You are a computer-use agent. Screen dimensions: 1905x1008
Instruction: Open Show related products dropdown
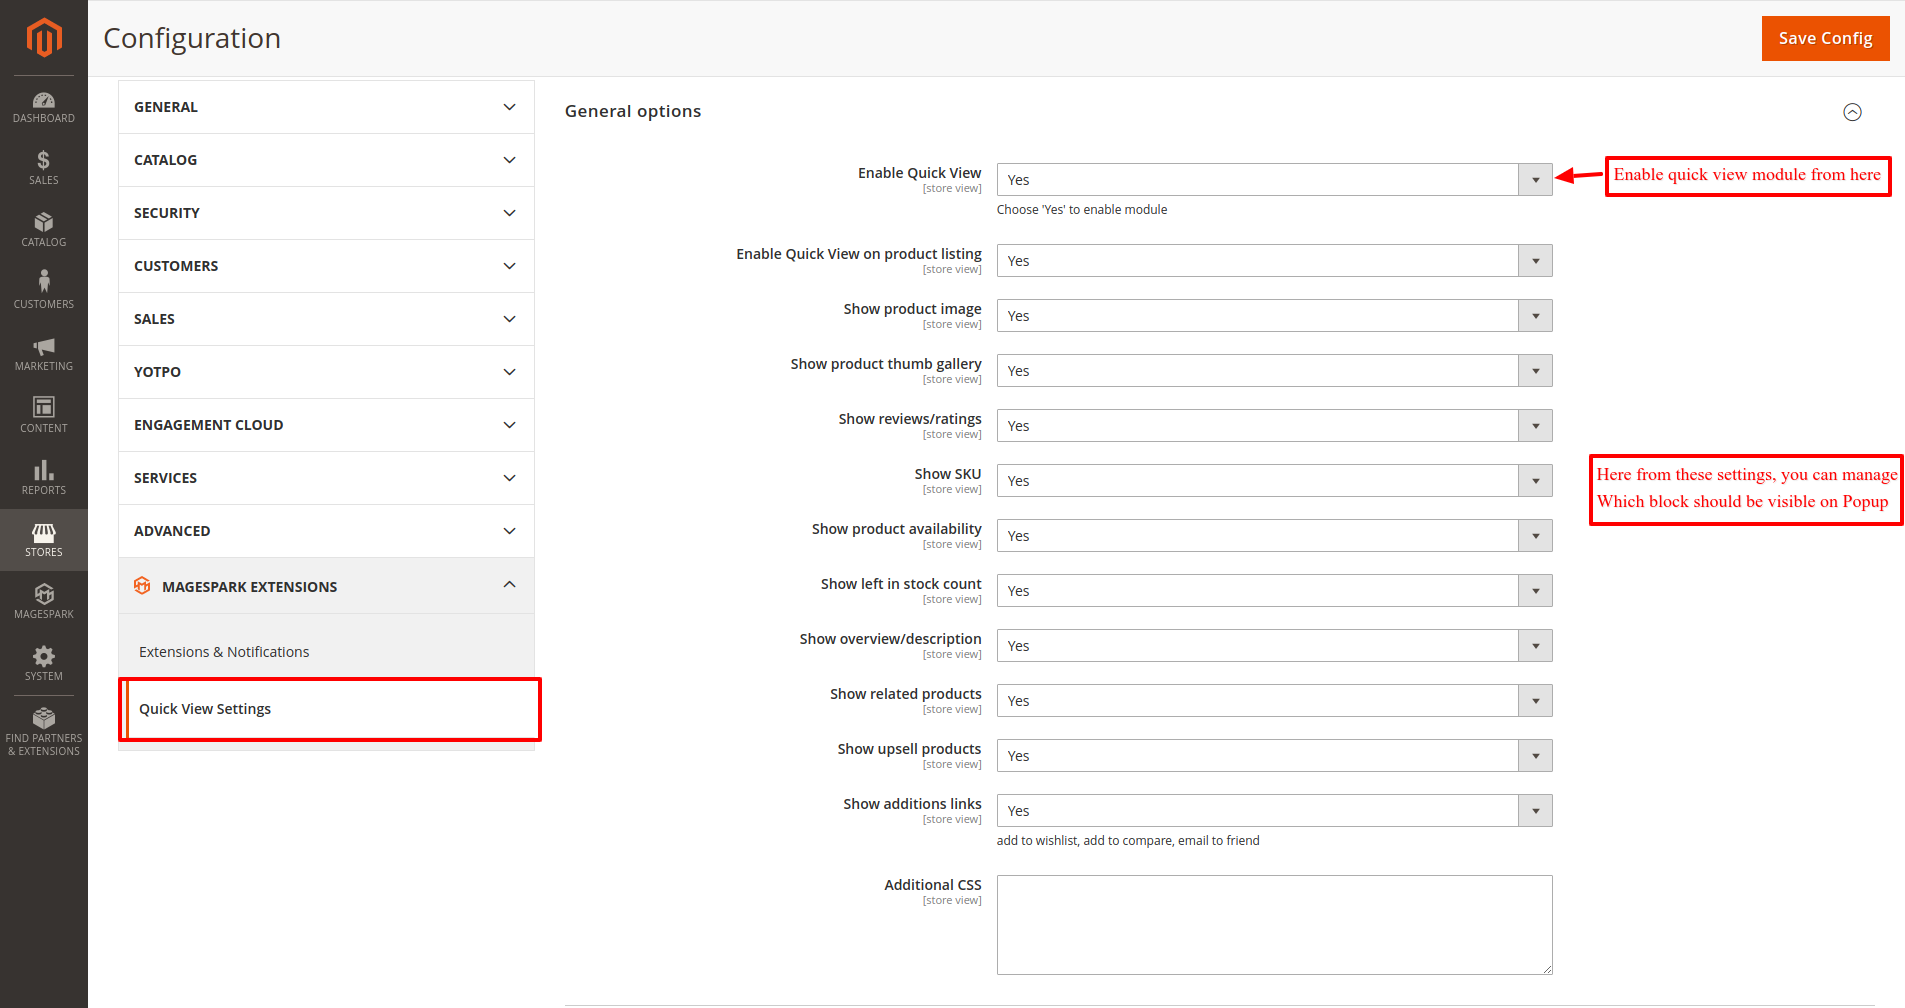[1274, 701]
